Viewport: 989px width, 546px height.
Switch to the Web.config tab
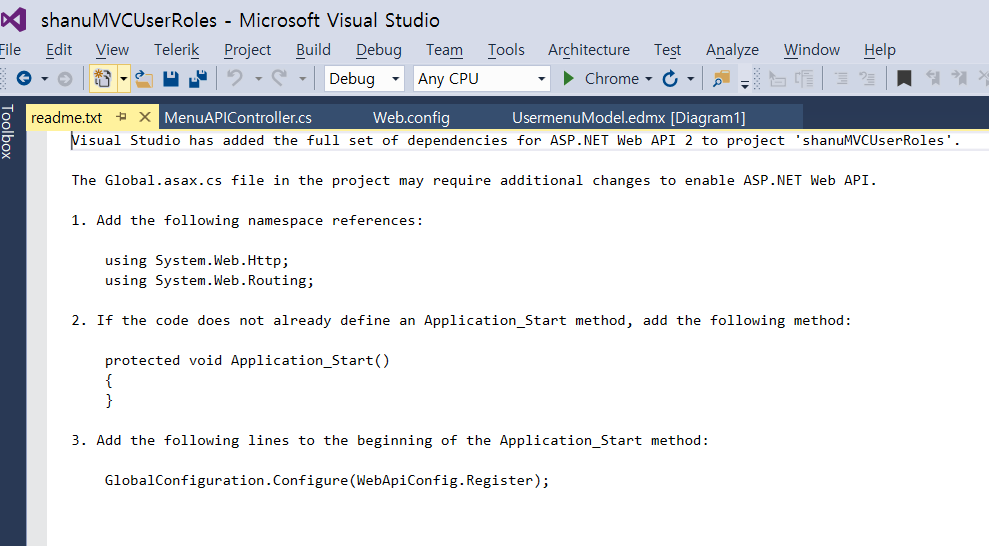pos(411,118)
